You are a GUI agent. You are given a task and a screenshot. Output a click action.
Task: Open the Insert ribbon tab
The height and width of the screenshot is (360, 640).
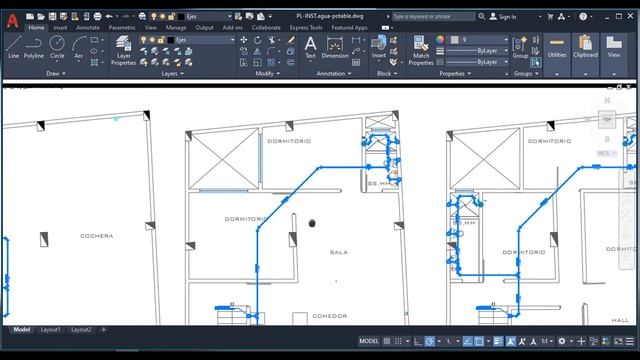point(60,28)
